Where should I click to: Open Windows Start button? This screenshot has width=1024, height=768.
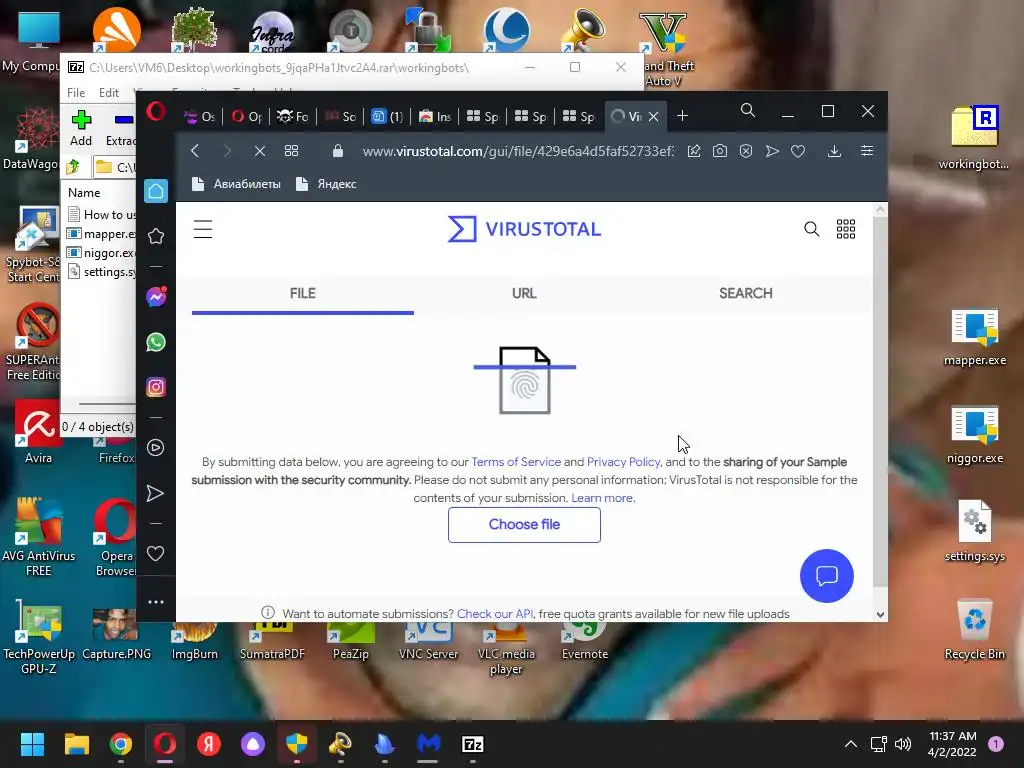click(32, 744)
